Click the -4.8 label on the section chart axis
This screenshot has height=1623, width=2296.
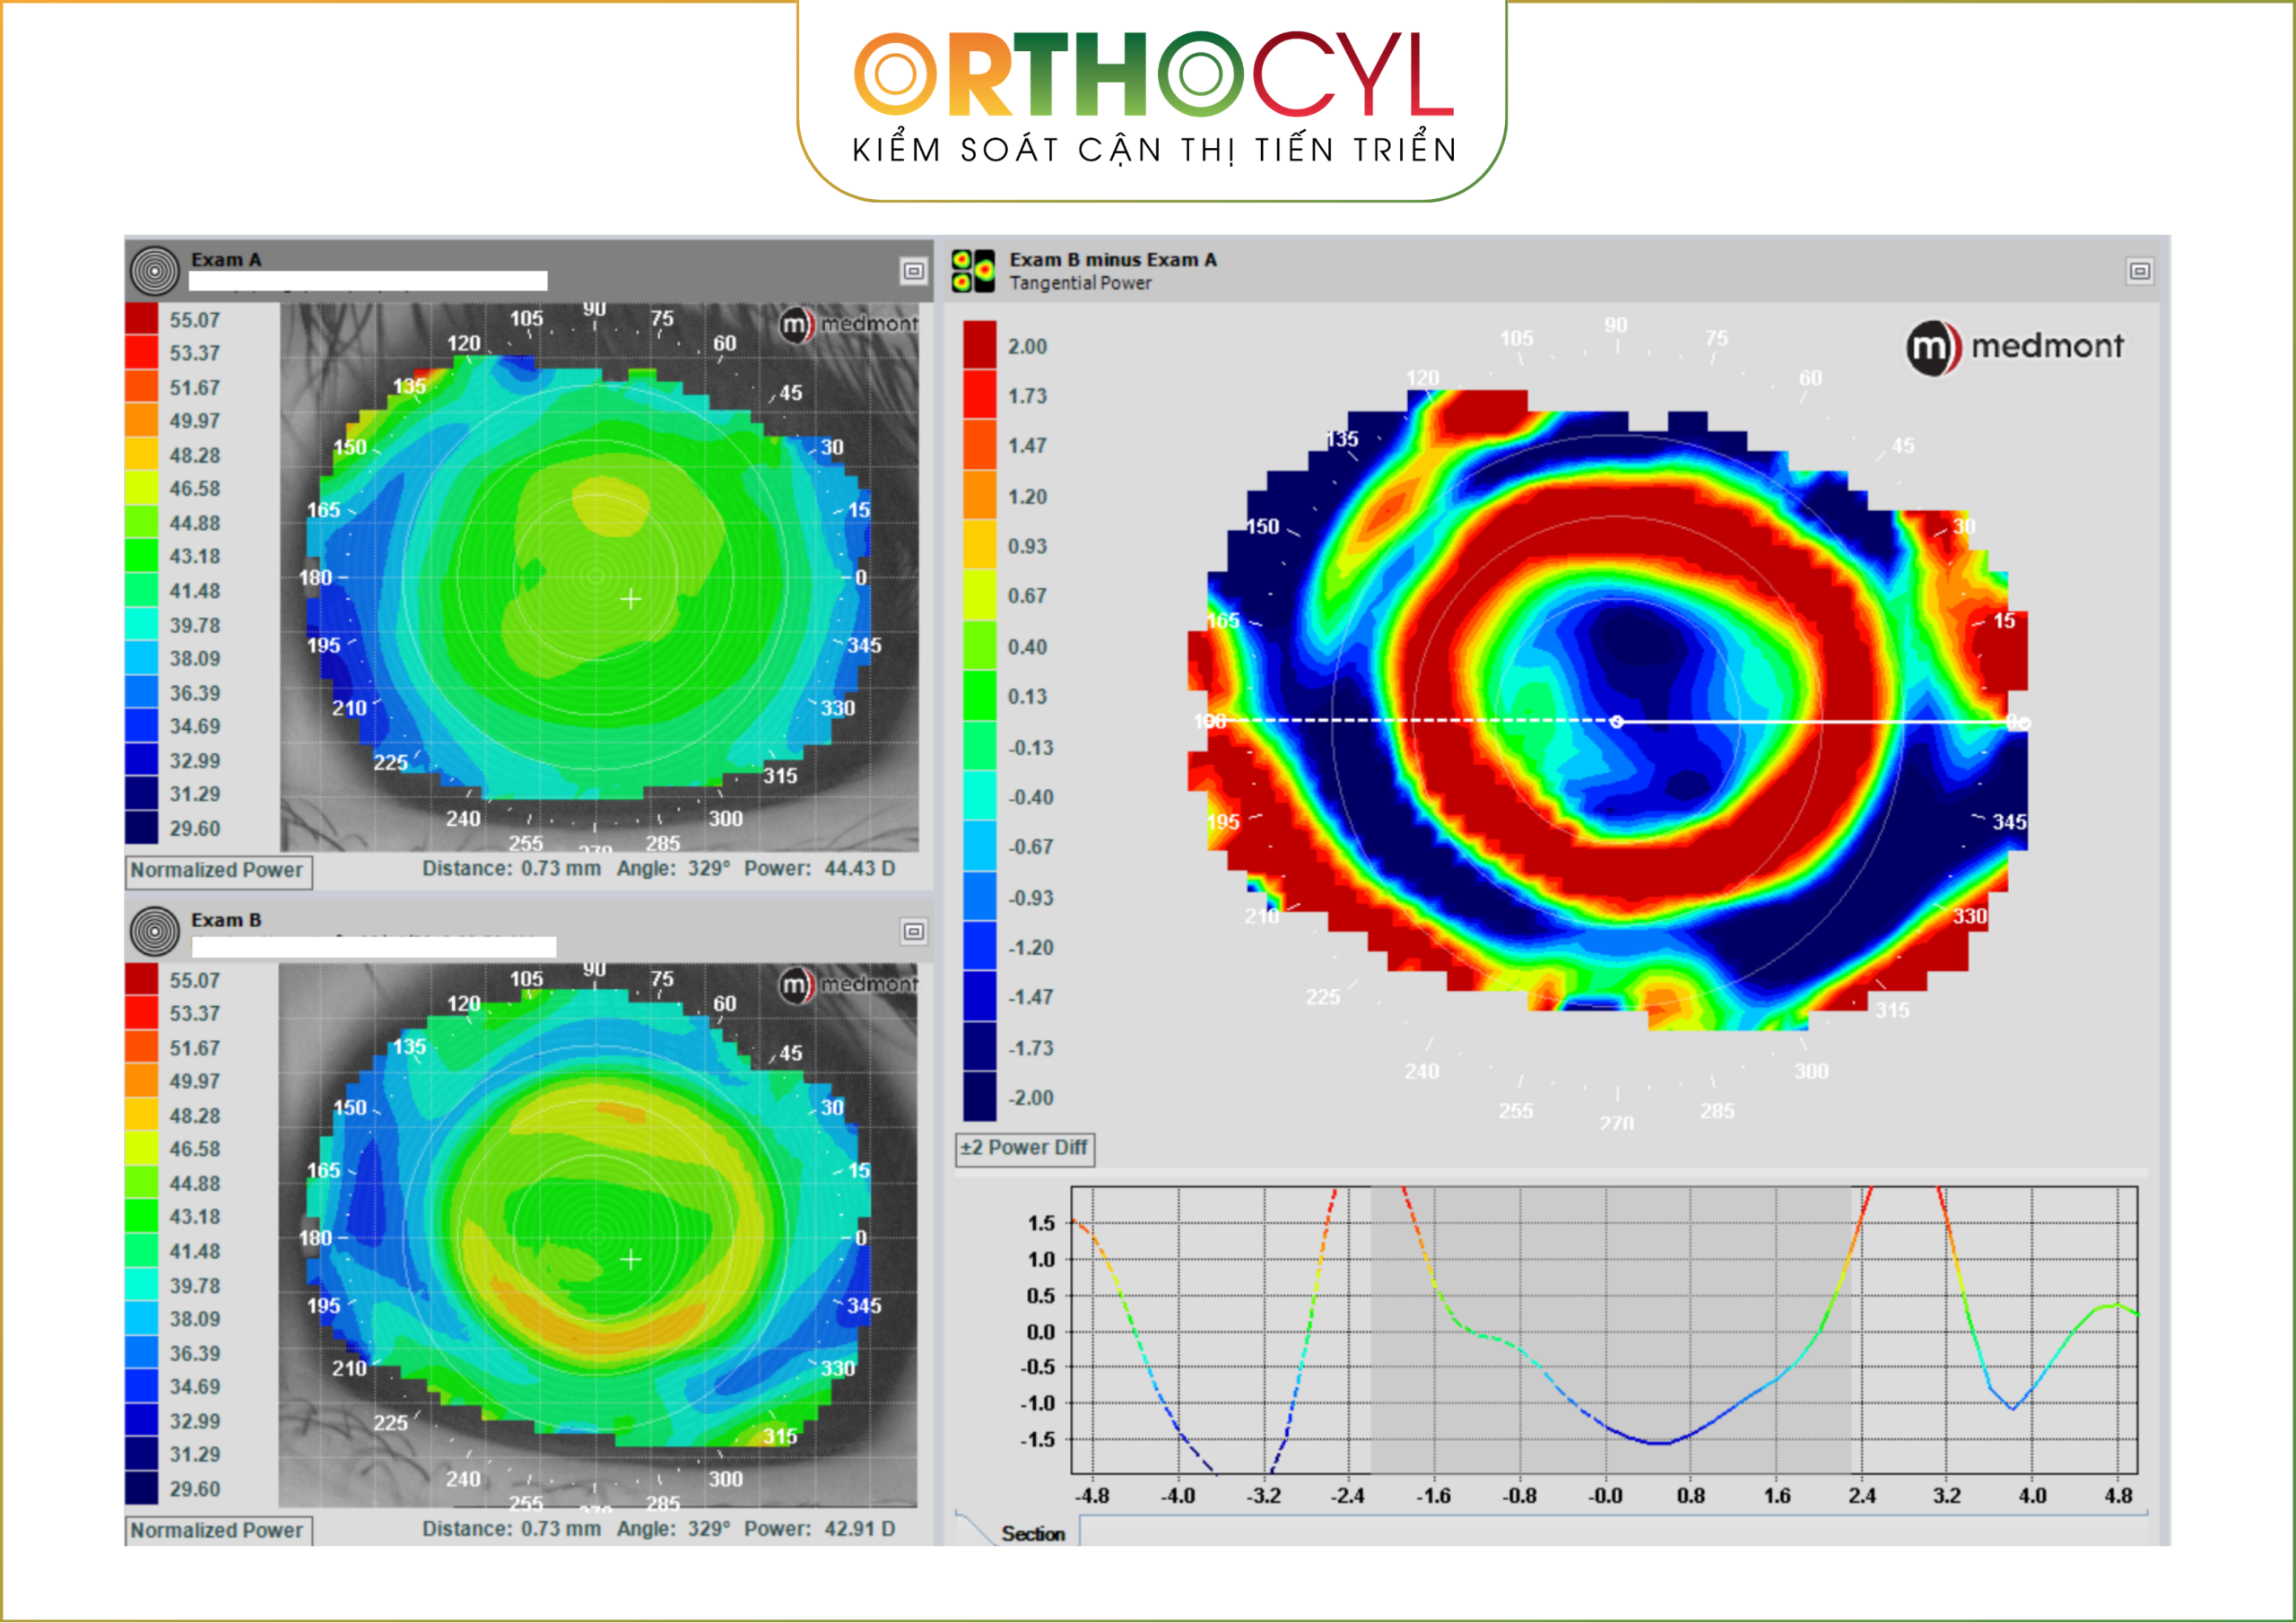coord(1091,1496)
